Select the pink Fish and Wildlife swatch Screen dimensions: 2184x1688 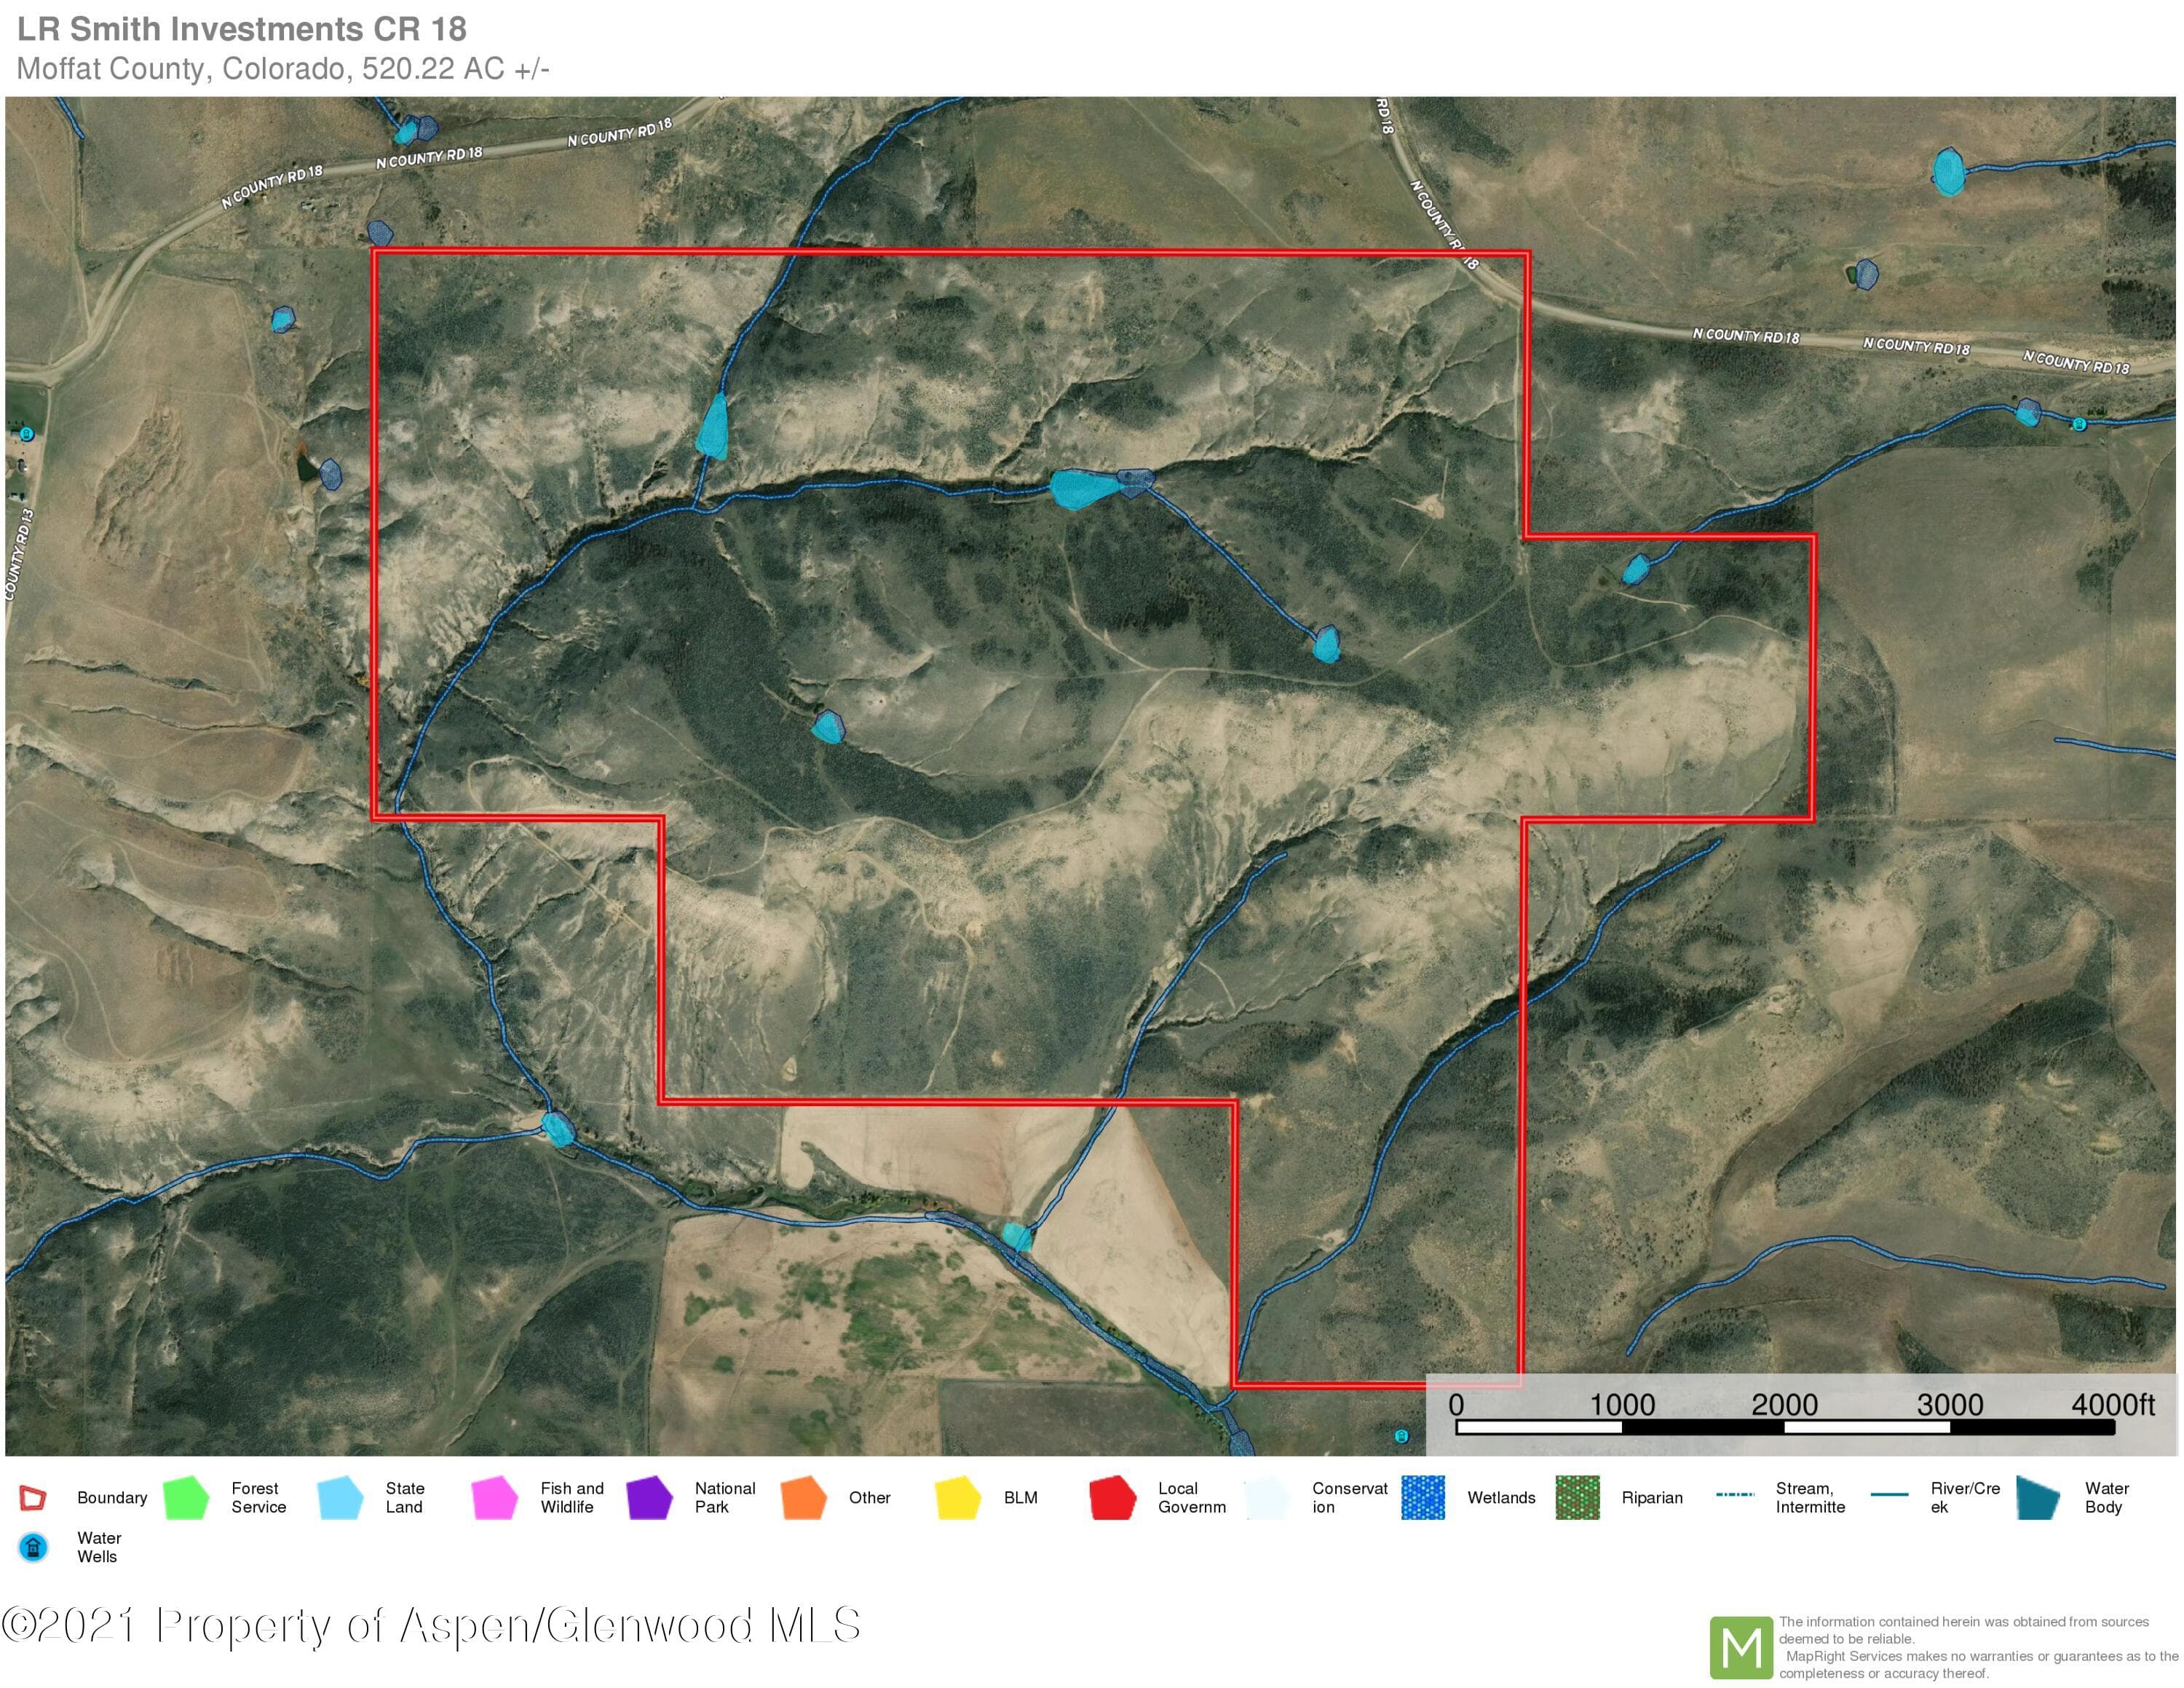pyautogui.click(x=494, y=1497)
